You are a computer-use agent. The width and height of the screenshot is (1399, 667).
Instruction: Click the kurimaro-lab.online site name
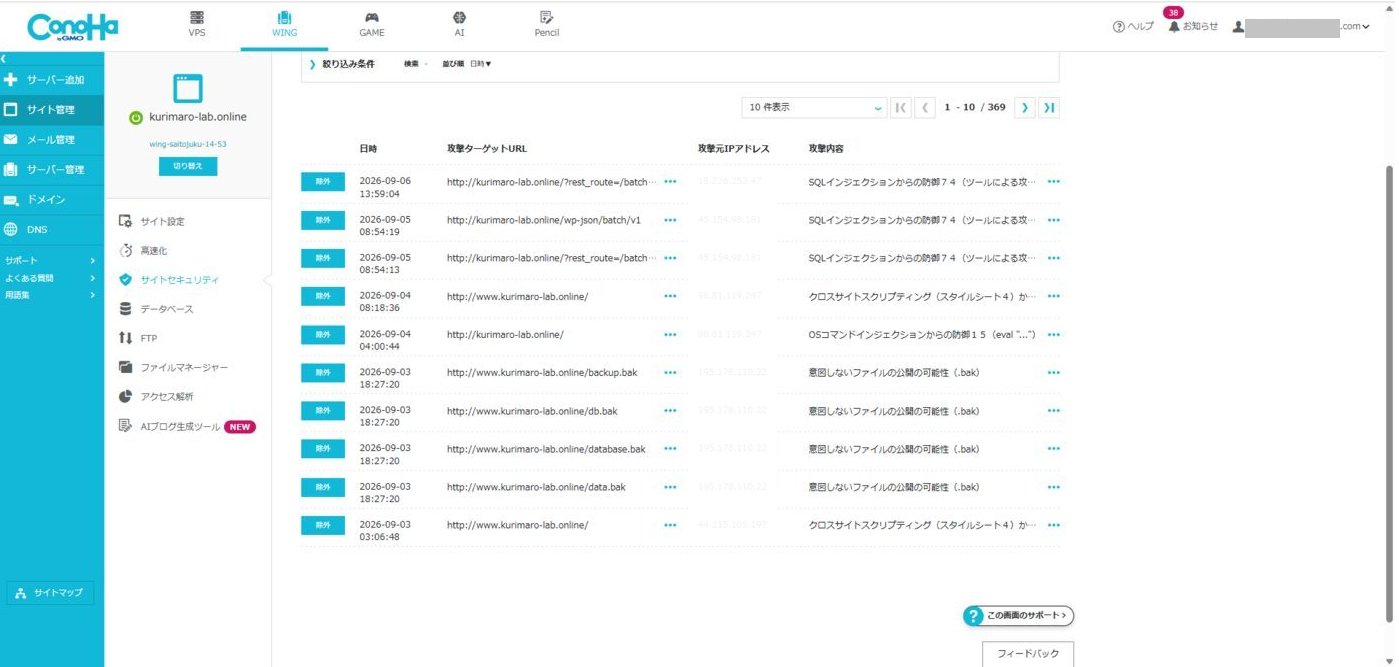(x=198, y=117)
